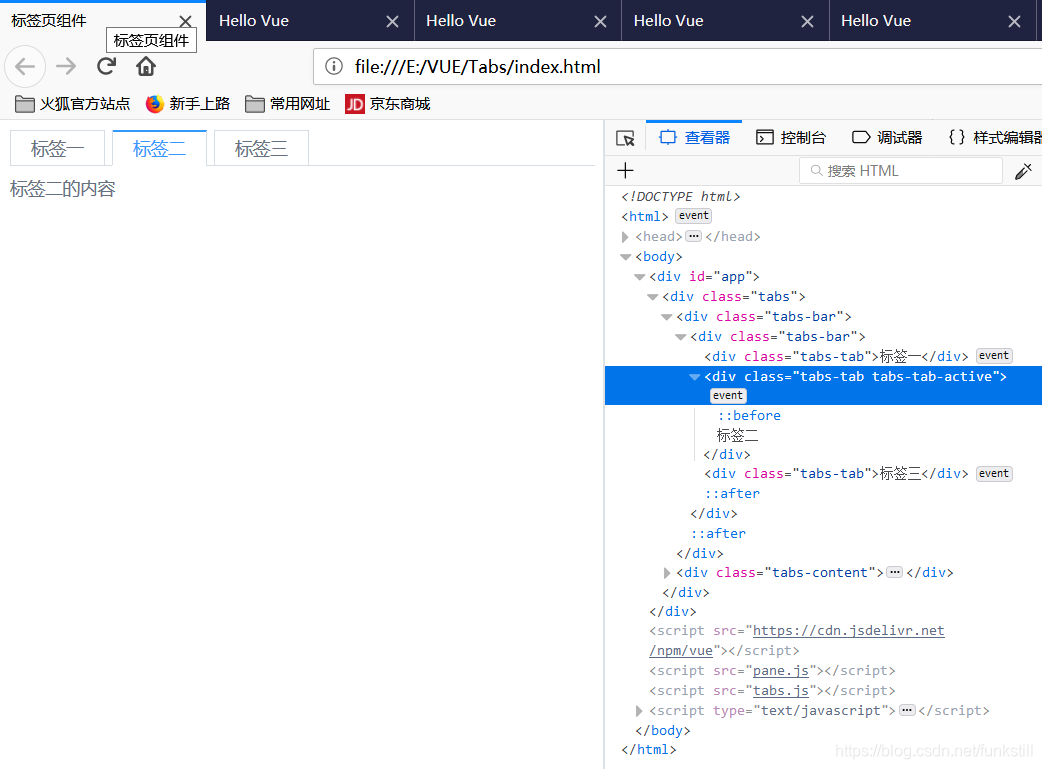1042x769 pixels.
Task: Click the 标签二的内容 page content text
Action: (62, 189)
